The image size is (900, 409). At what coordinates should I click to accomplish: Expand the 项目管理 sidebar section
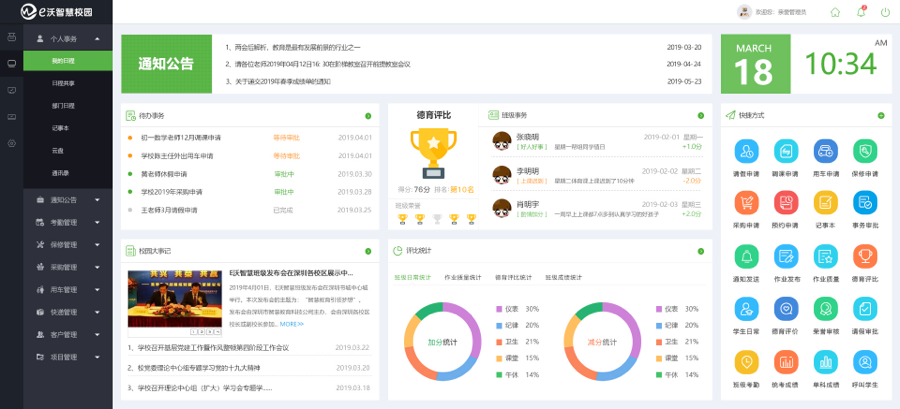click(x=64, y=357)
